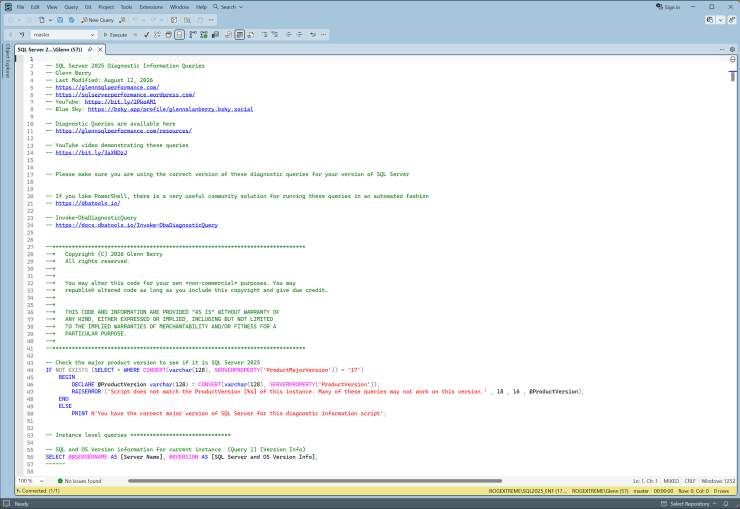The image size is (740, 509).
Task: Close the SQL Server query tab
Action: (x=100, y=49)
